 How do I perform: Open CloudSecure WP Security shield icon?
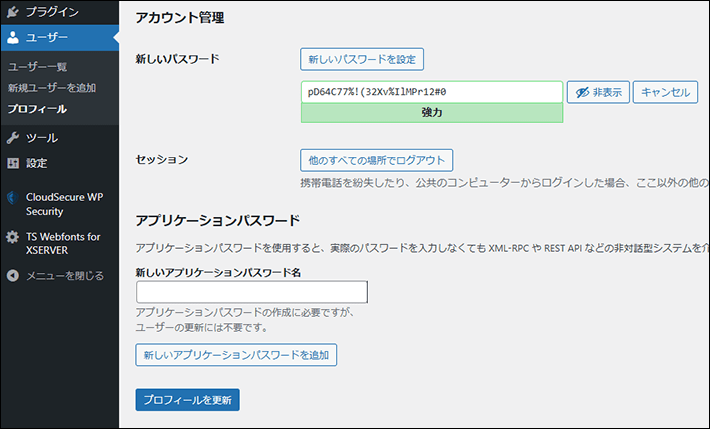tap(13, 198)
